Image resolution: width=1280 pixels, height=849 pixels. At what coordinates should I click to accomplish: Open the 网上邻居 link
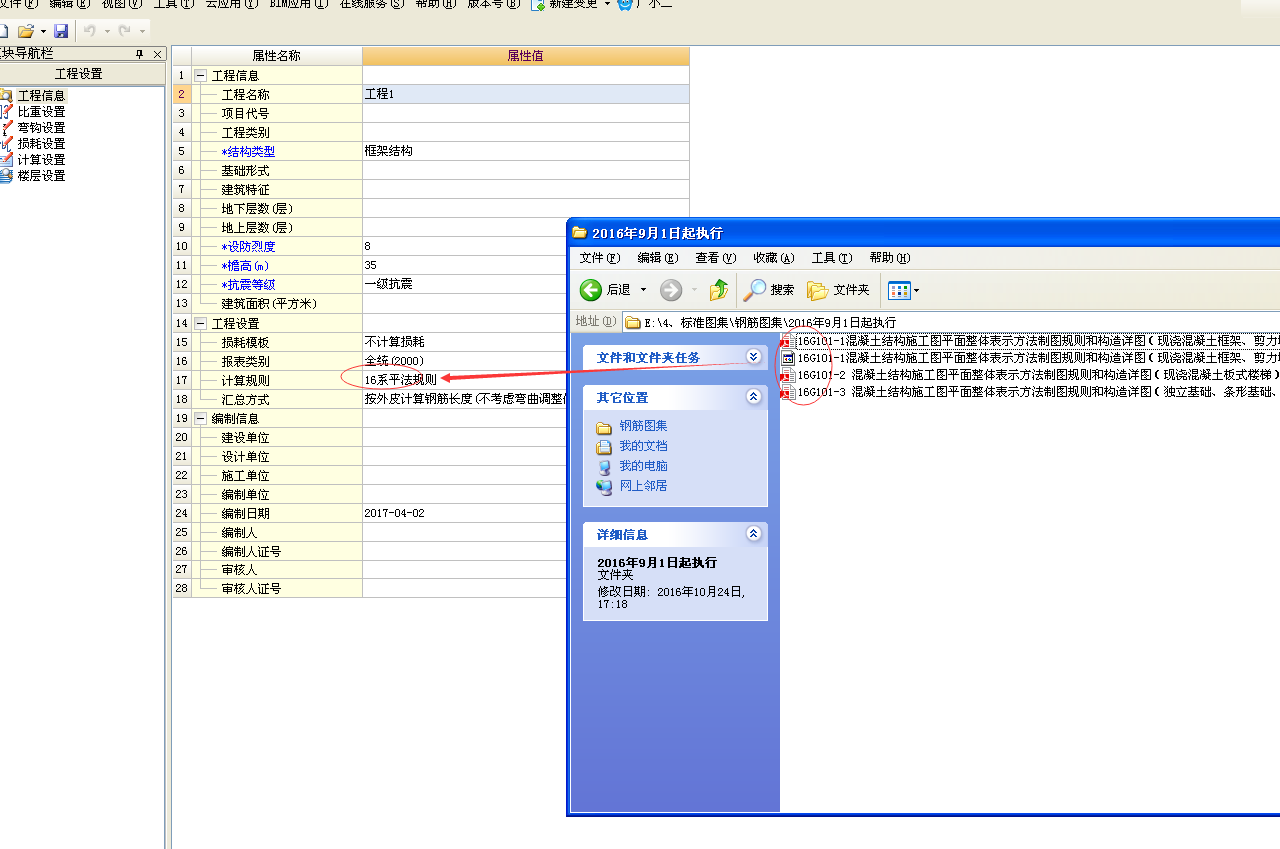tap(643, 486)
